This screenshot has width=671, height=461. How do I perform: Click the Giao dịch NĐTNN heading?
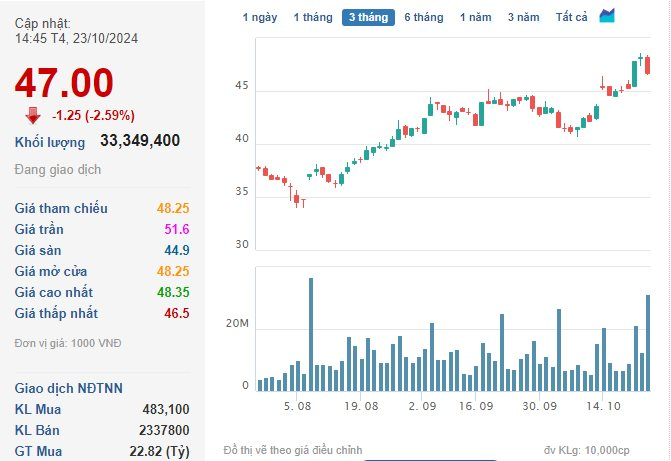click(68, 388)
